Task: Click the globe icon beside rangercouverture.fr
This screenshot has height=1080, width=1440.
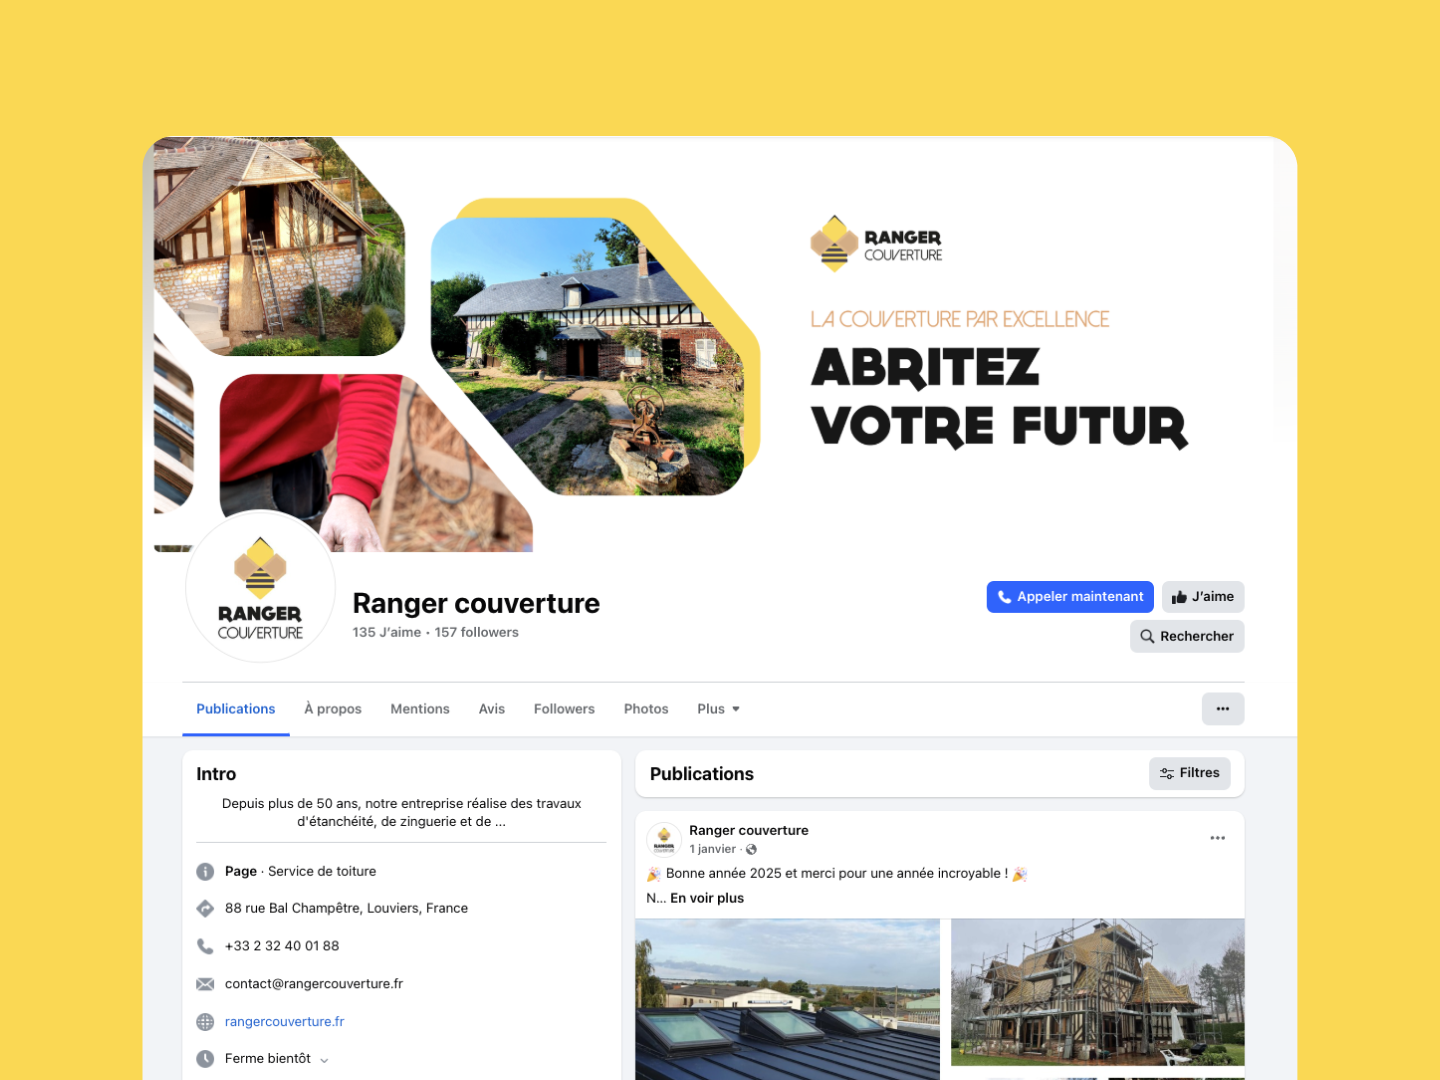Action: [x=205, y=1022]
